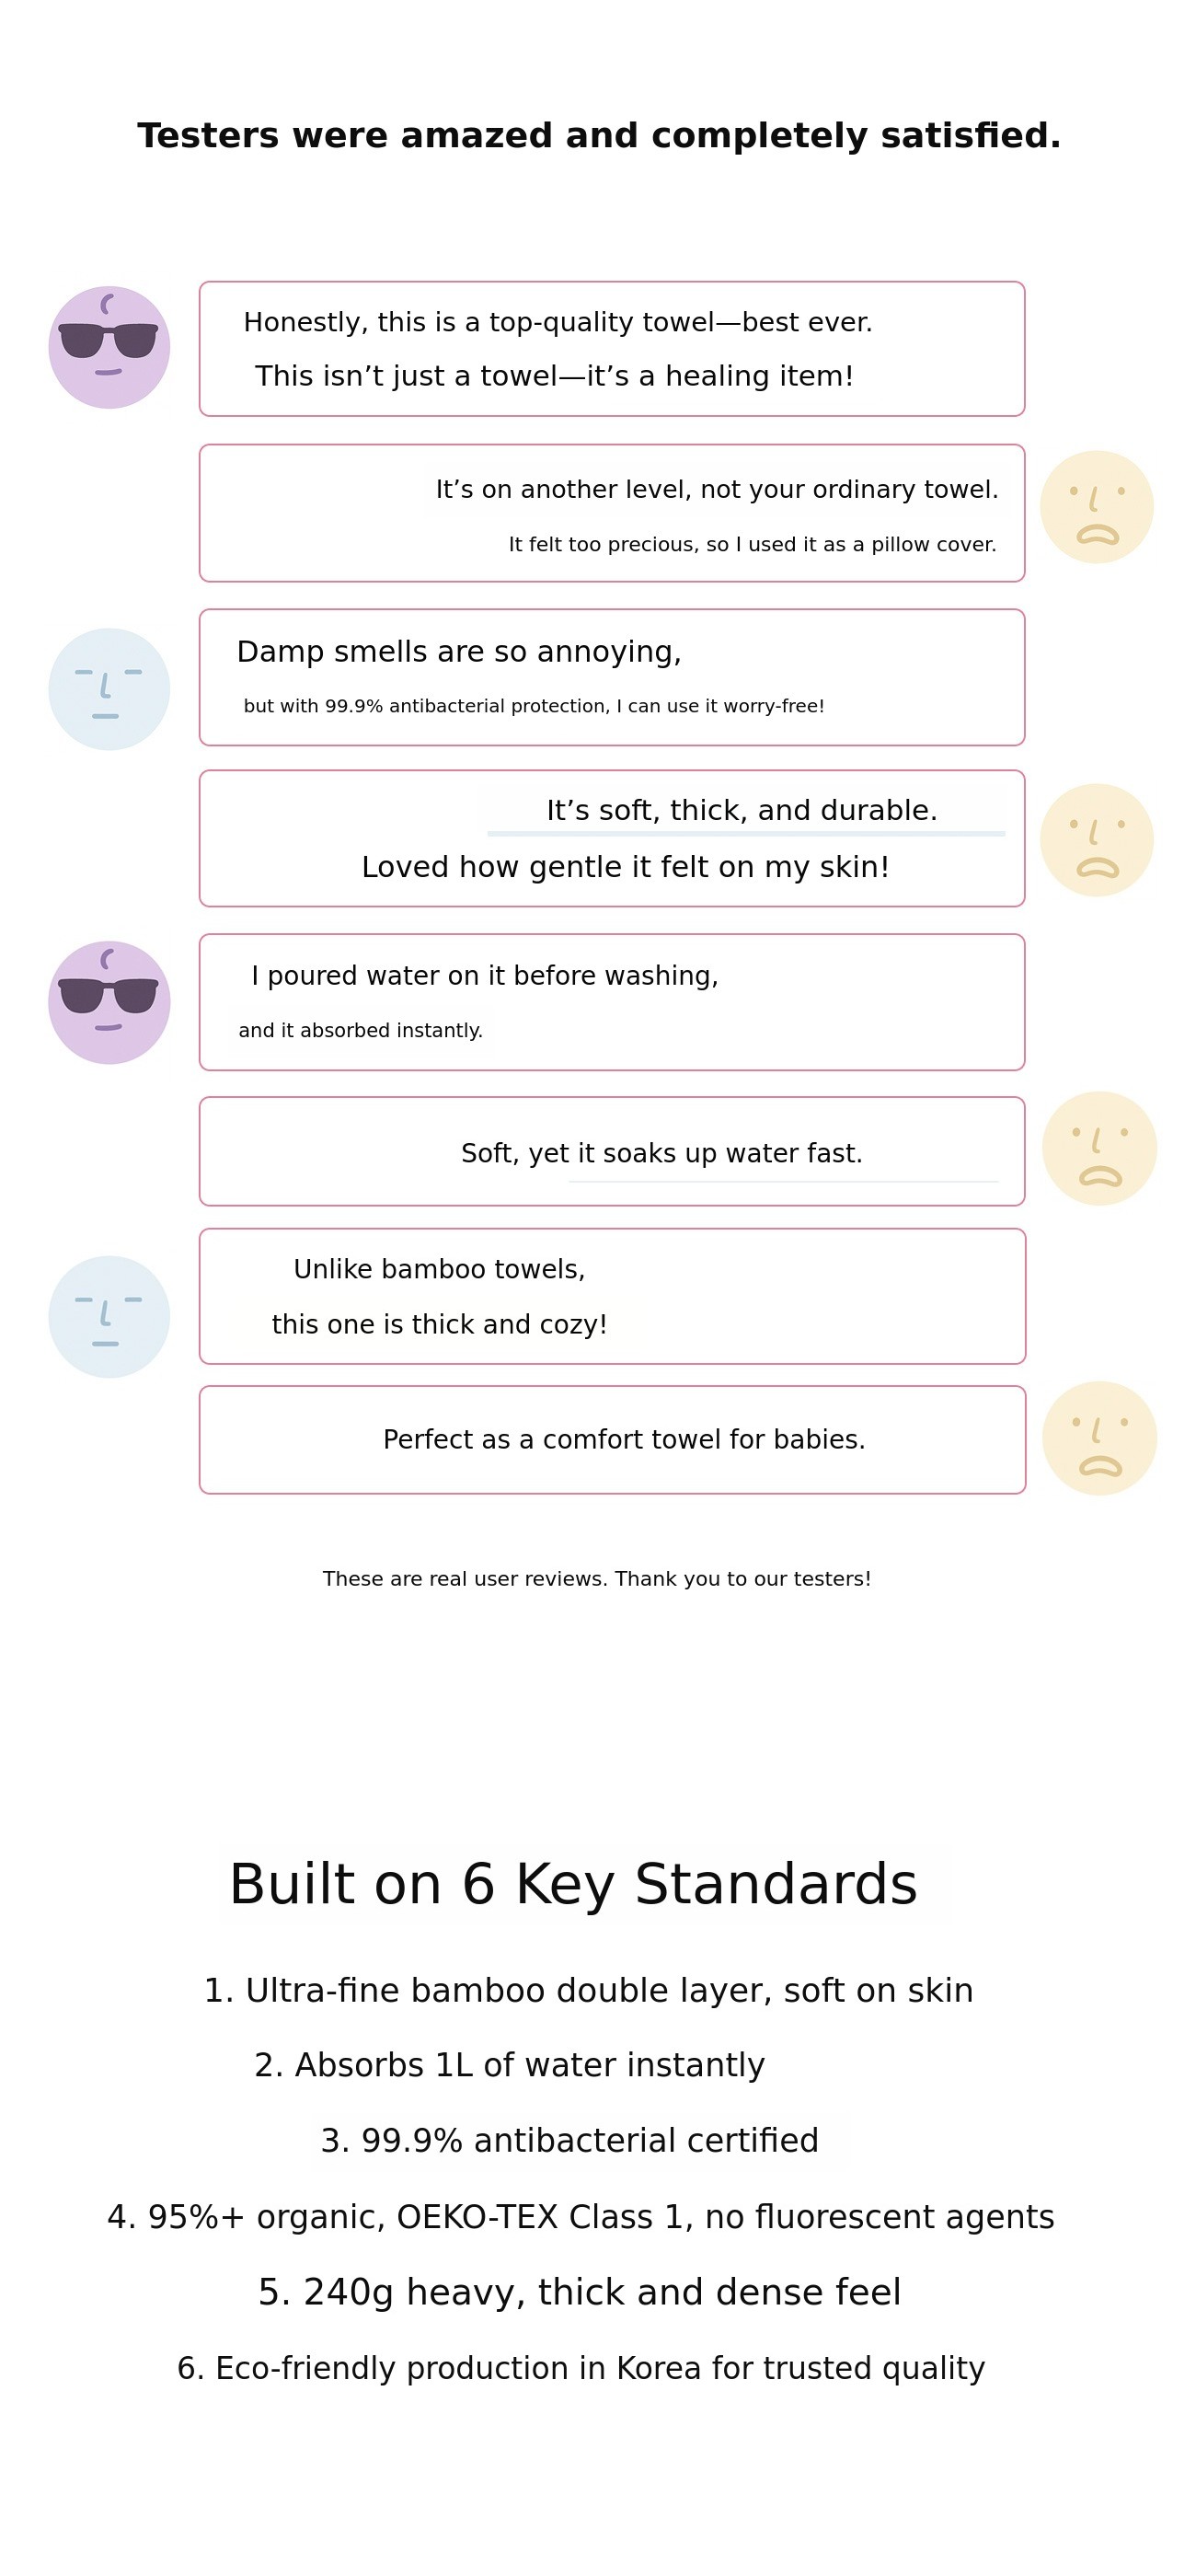The image size is (1196, 2576).
Task: Click the "Perfect as a comfort towel for babies" review
Action: (624, 1439)
